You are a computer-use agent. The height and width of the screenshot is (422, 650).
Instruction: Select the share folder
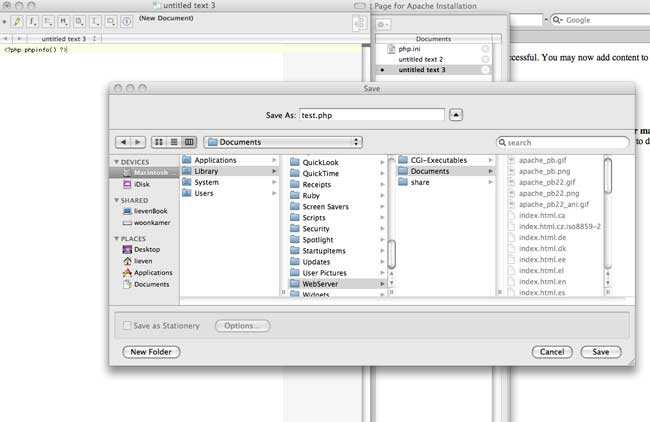click(446, 182)
